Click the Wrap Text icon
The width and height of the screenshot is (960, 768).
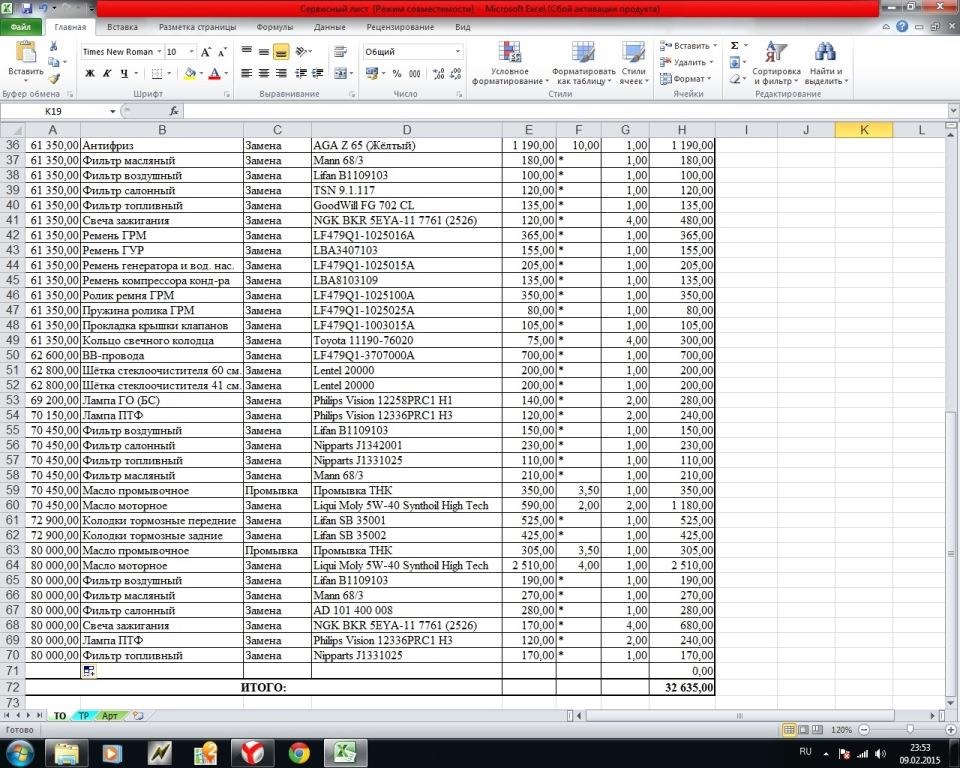coord(341,51)
